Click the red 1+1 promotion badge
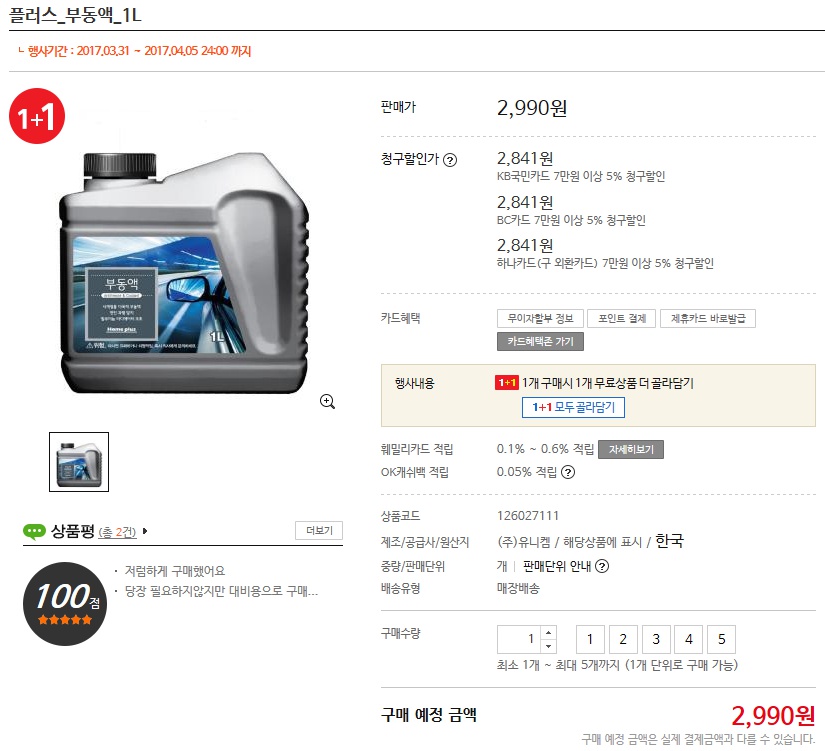 point(37,116)
